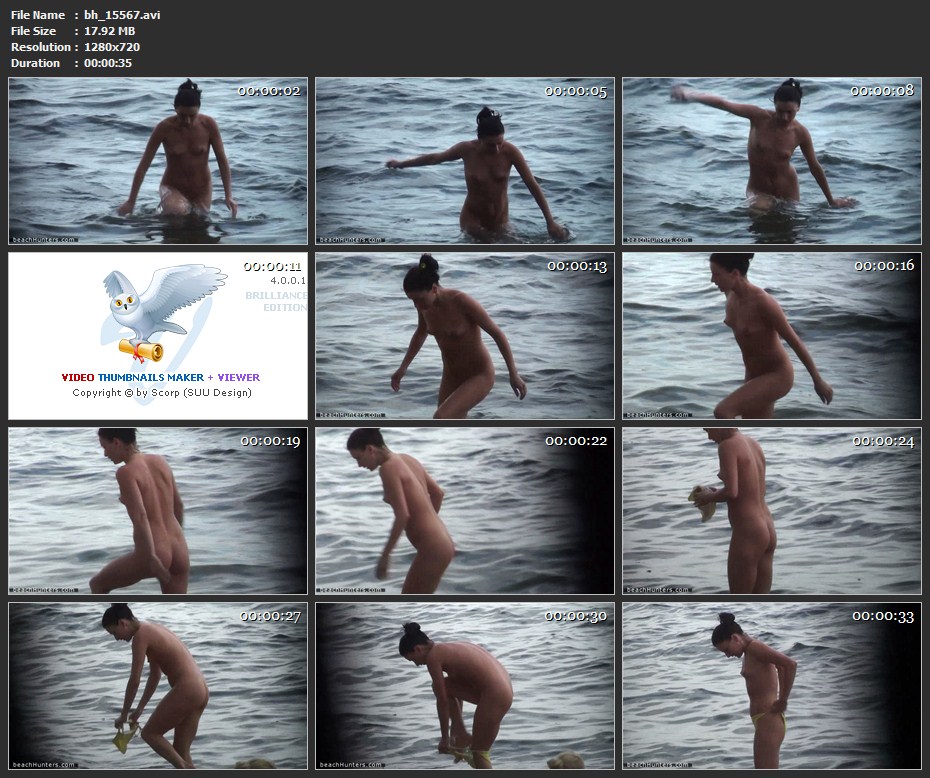
Task: Open the thumbnail stamped 00:00:02
Action: [158, 161]
